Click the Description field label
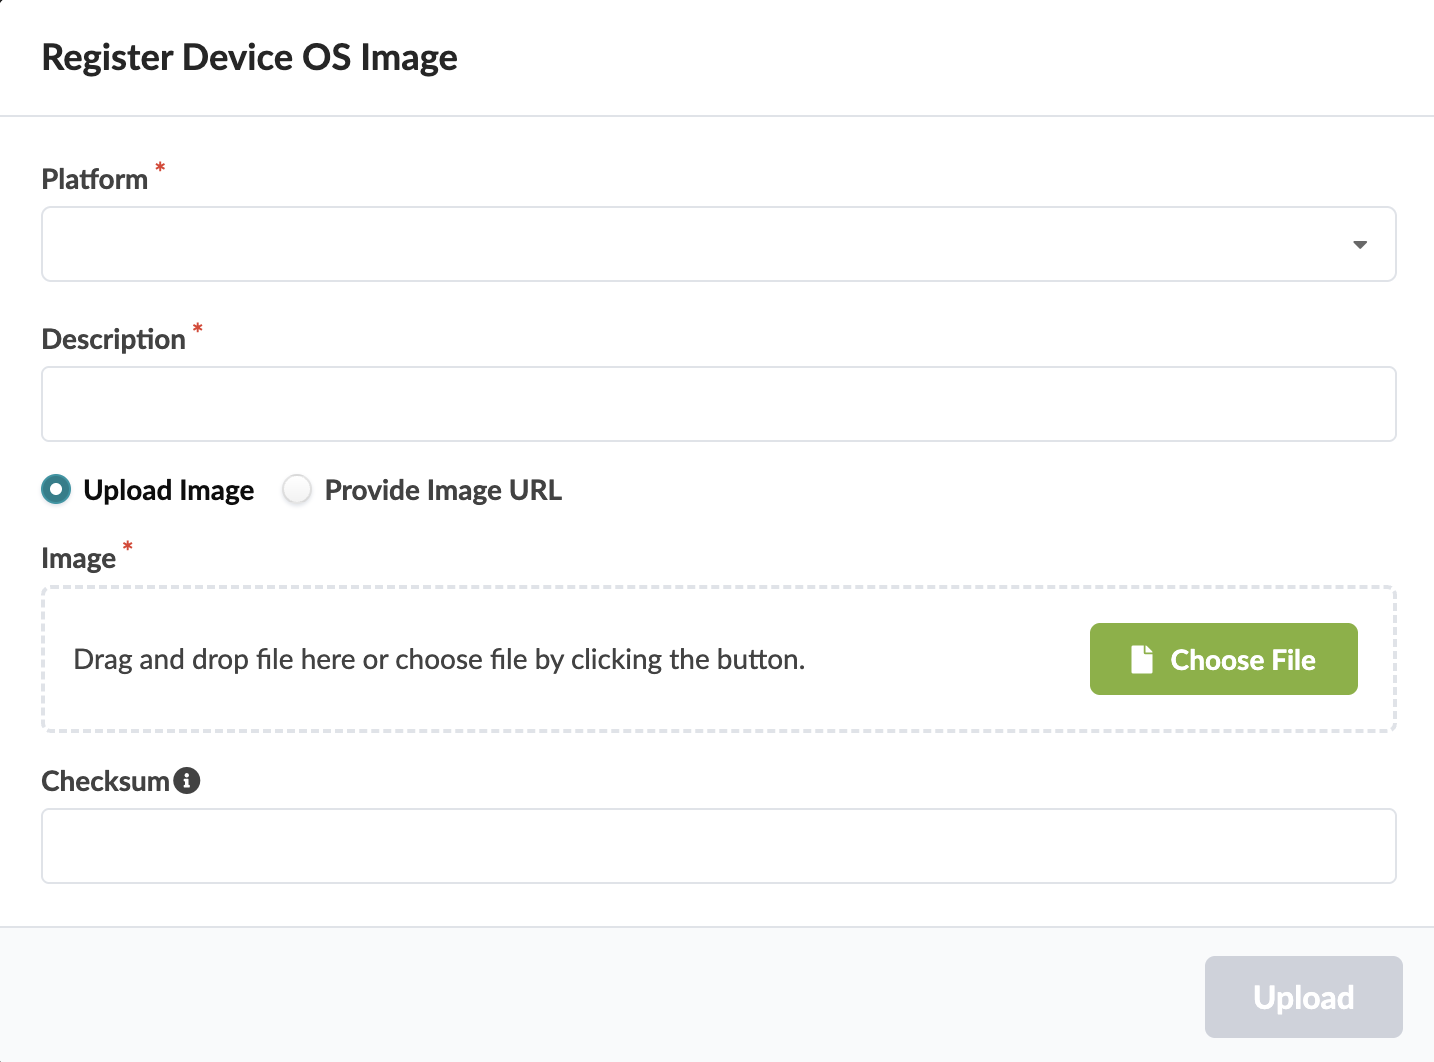 pyautogui.click(x=114, y=340)
